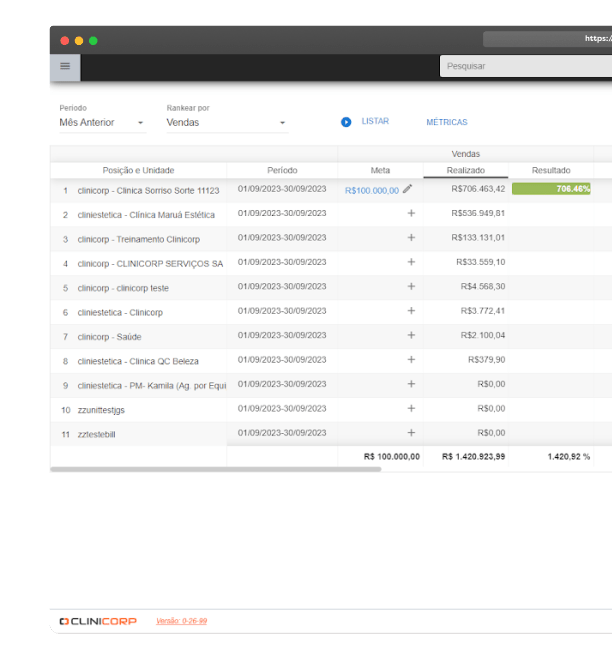This screenshot has width=612, height=658.
Task: Click realizado value R$3.772,41
Action: click(483, 311)
